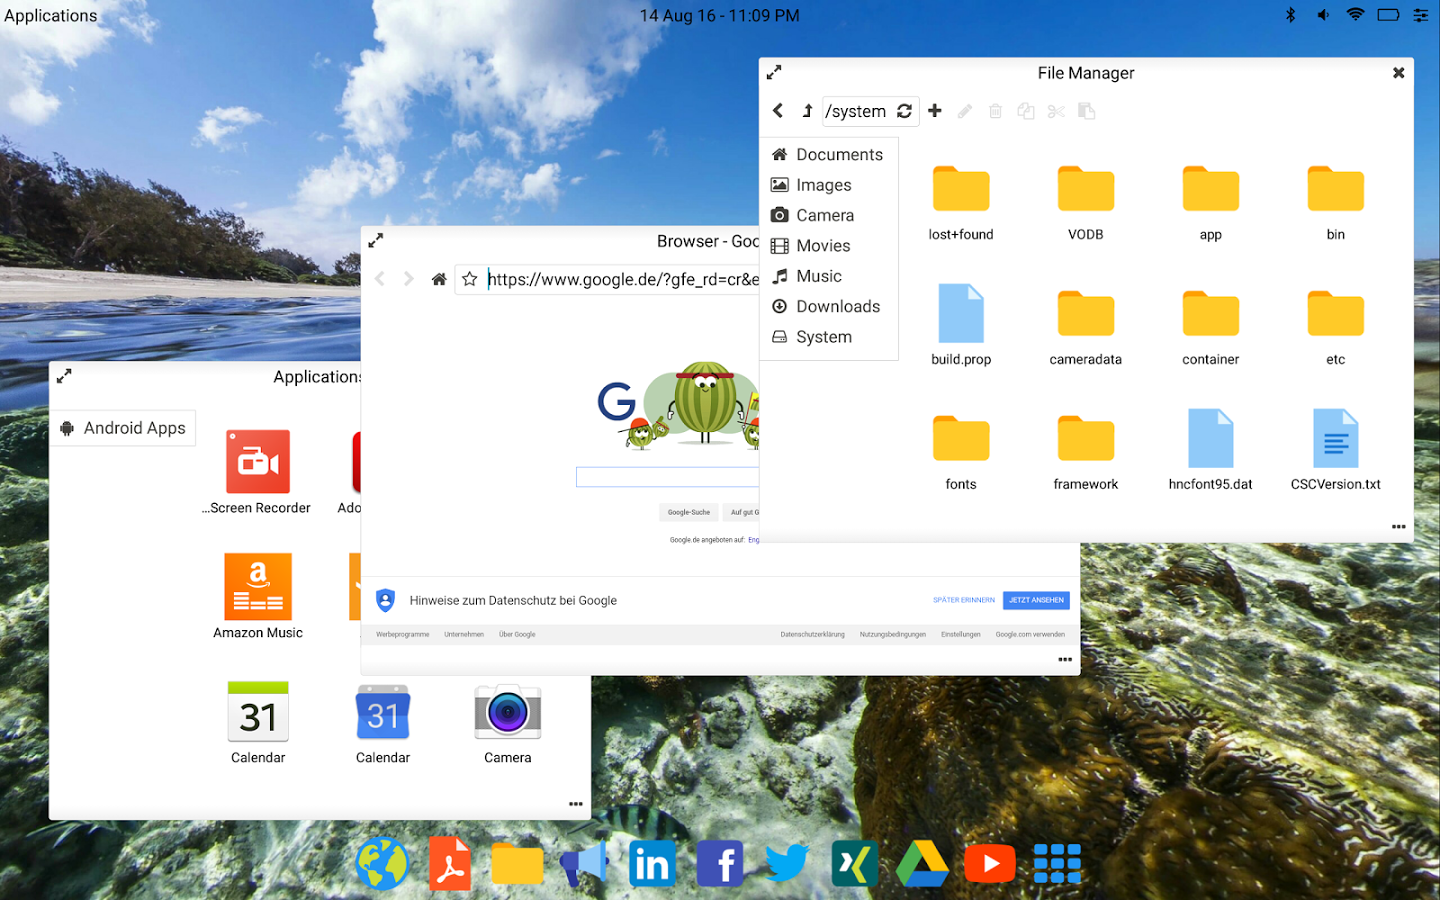Expand the File Manager three-dots menu
This screenshot has width=1440, height=900.
(x=1399, y=526)
